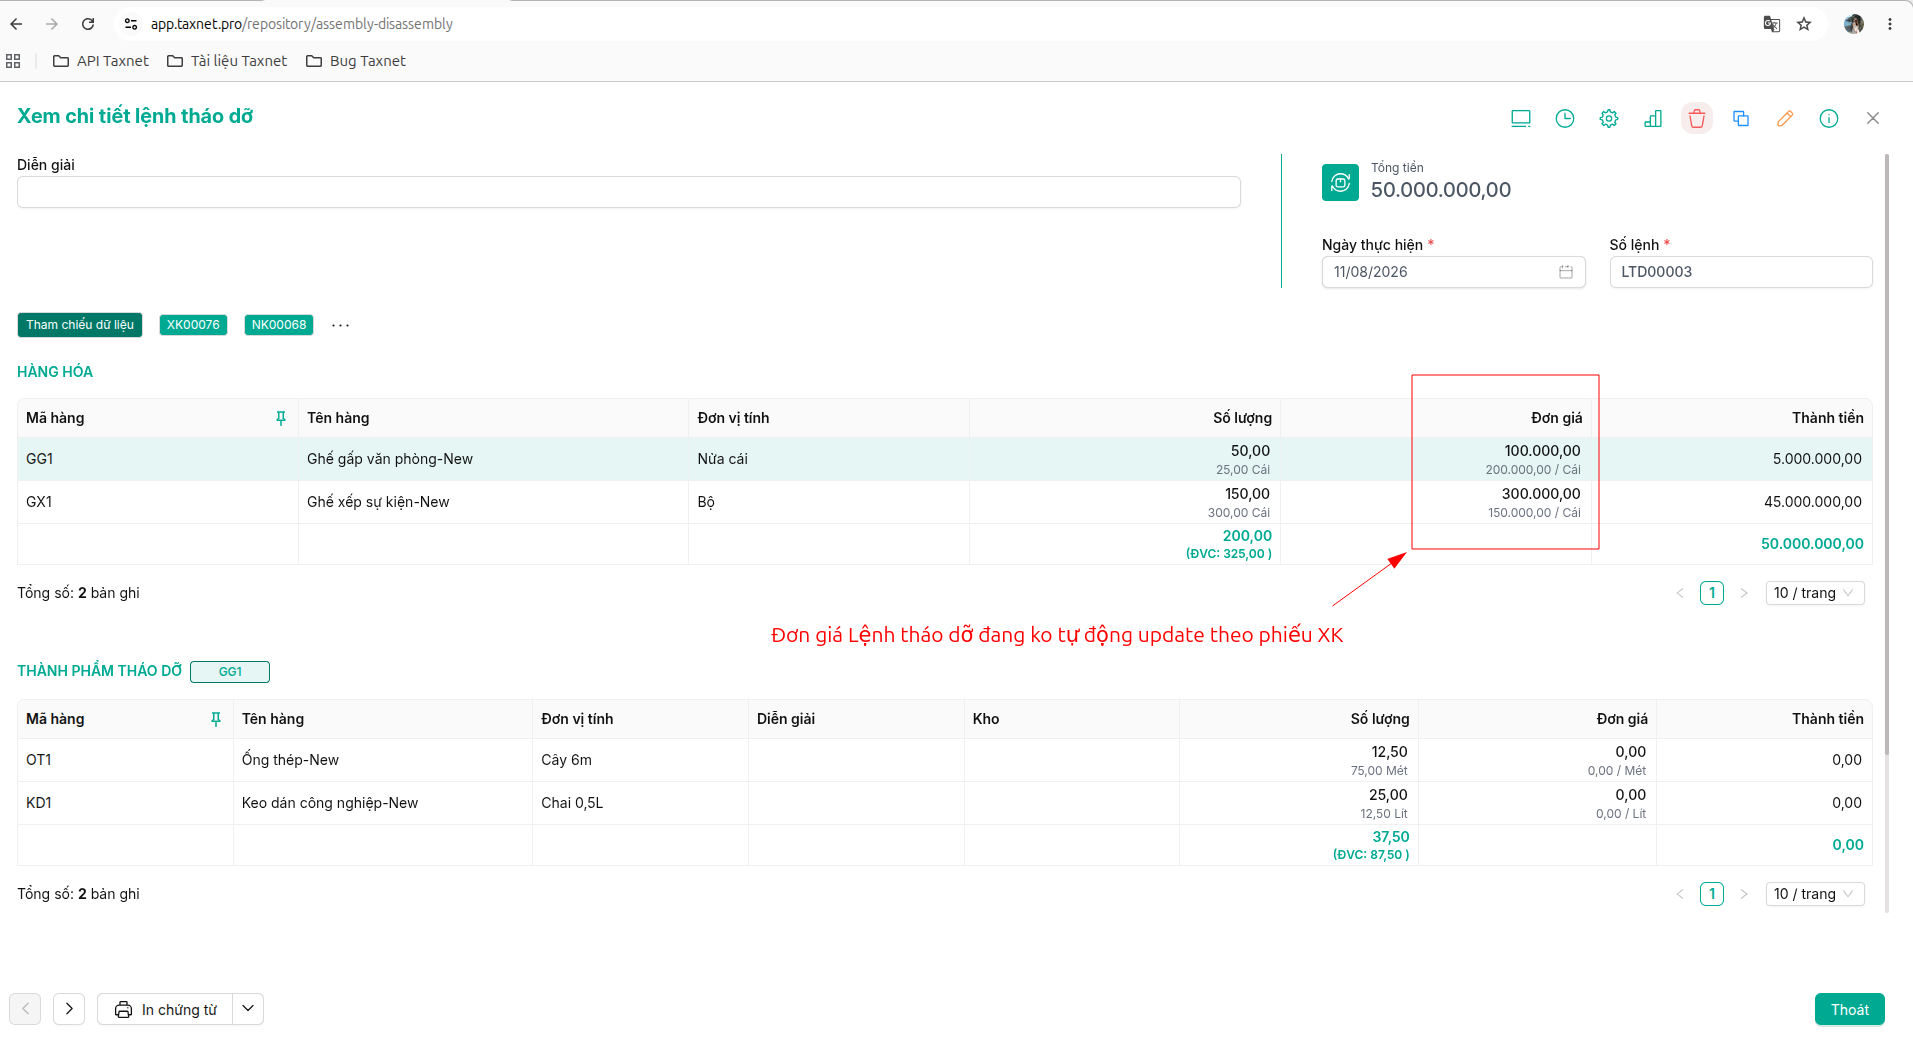
Task: Click the red trash delete icon
Action: point(1697,118)
